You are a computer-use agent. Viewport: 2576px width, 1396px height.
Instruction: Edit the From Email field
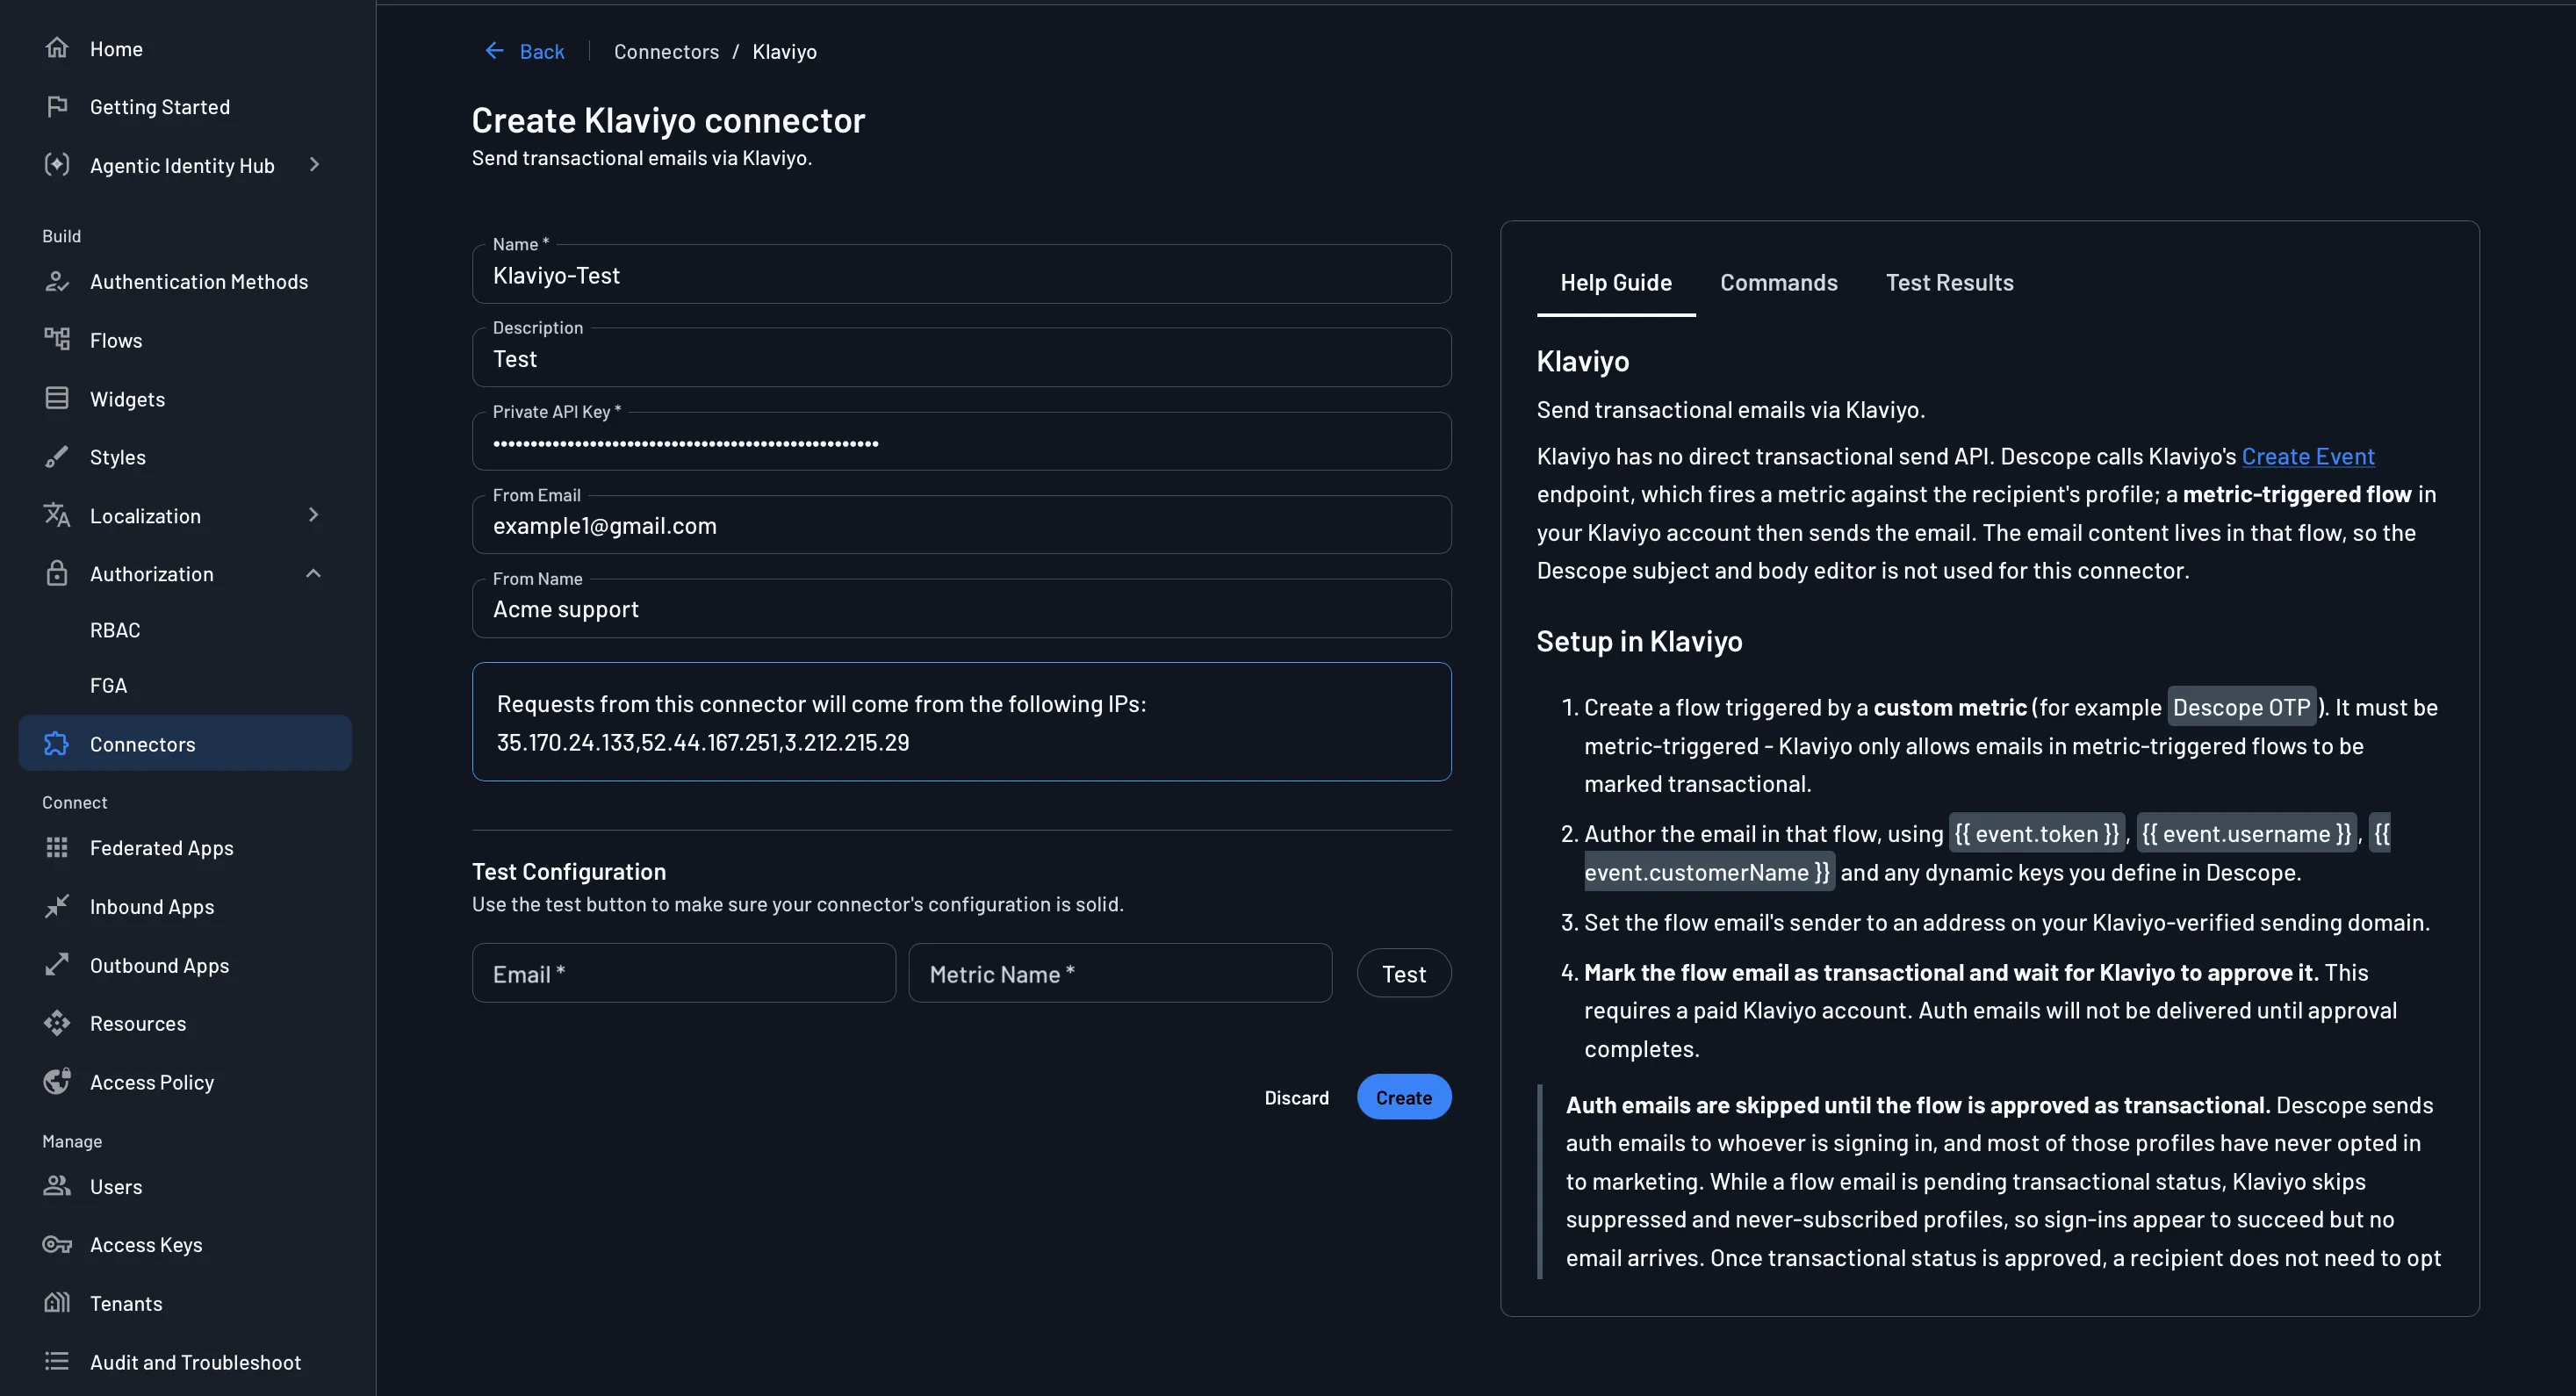961,525
